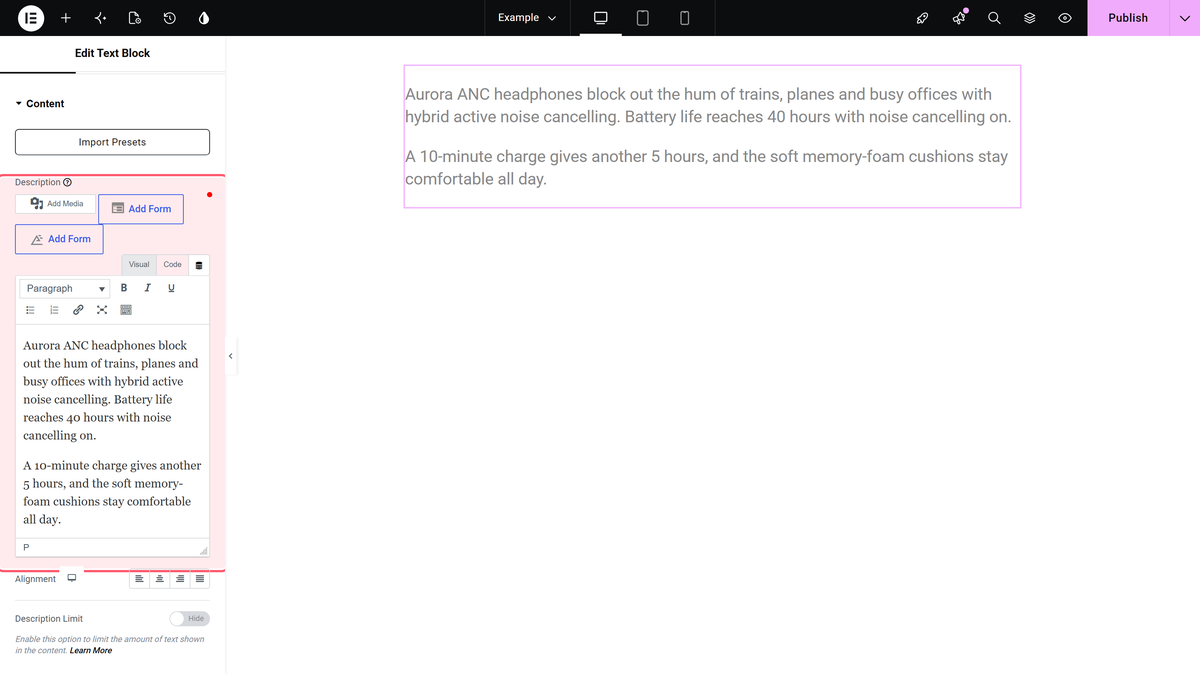Toggle the droplet theme style icon

[204, 18]
